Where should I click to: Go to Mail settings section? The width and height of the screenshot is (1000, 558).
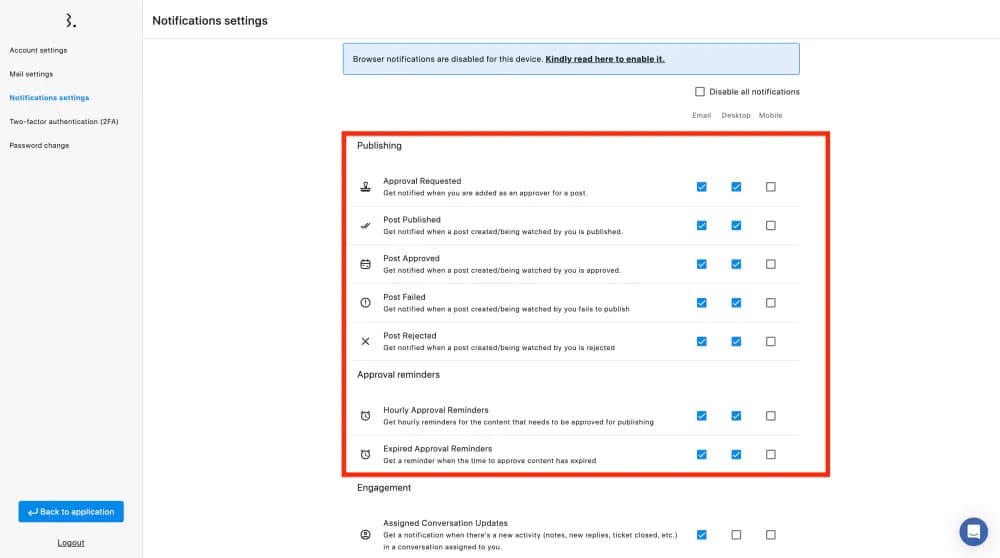pos(31,74)
